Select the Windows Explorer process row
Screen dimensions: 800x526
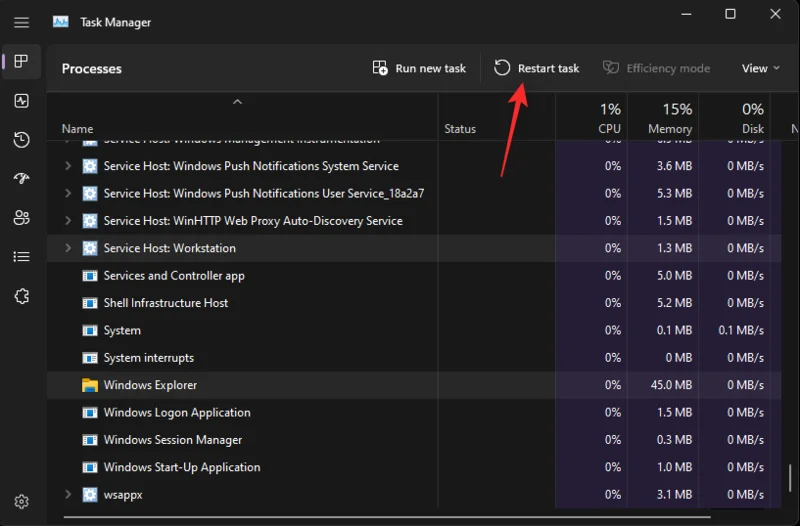pos(414,385)
